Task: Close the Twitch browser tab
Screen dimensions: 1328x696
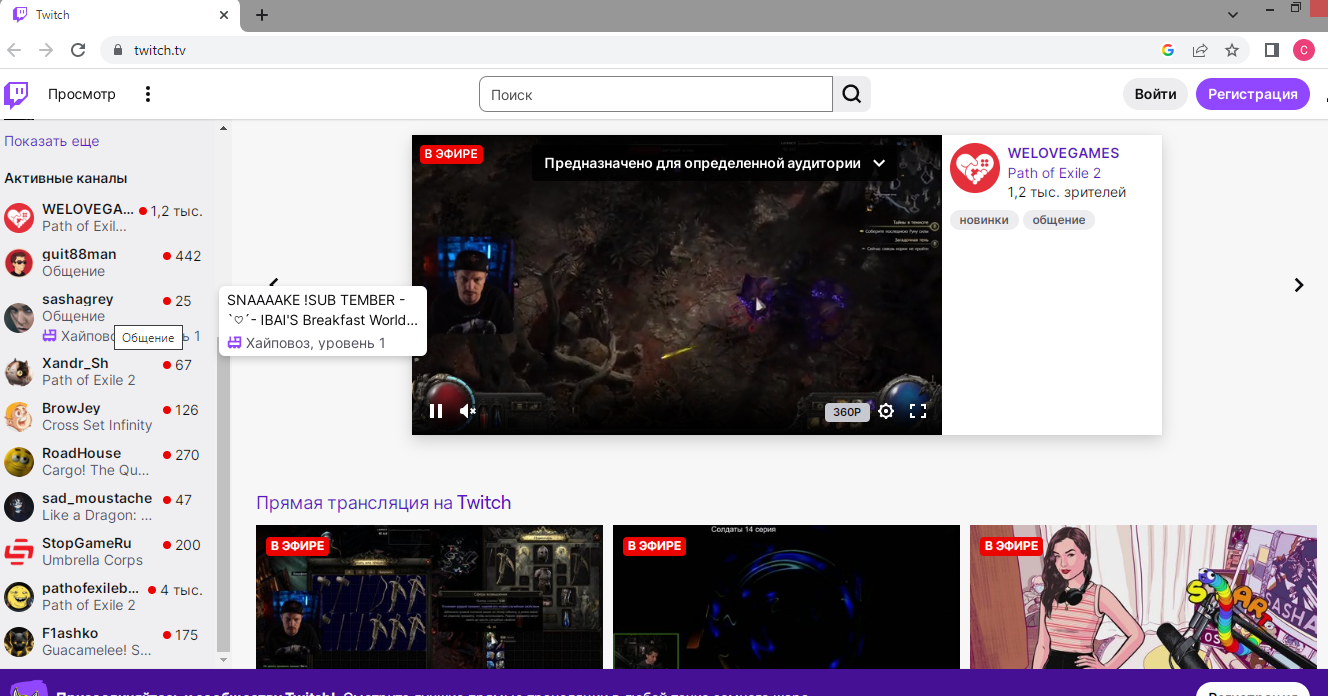Action: 224,15
